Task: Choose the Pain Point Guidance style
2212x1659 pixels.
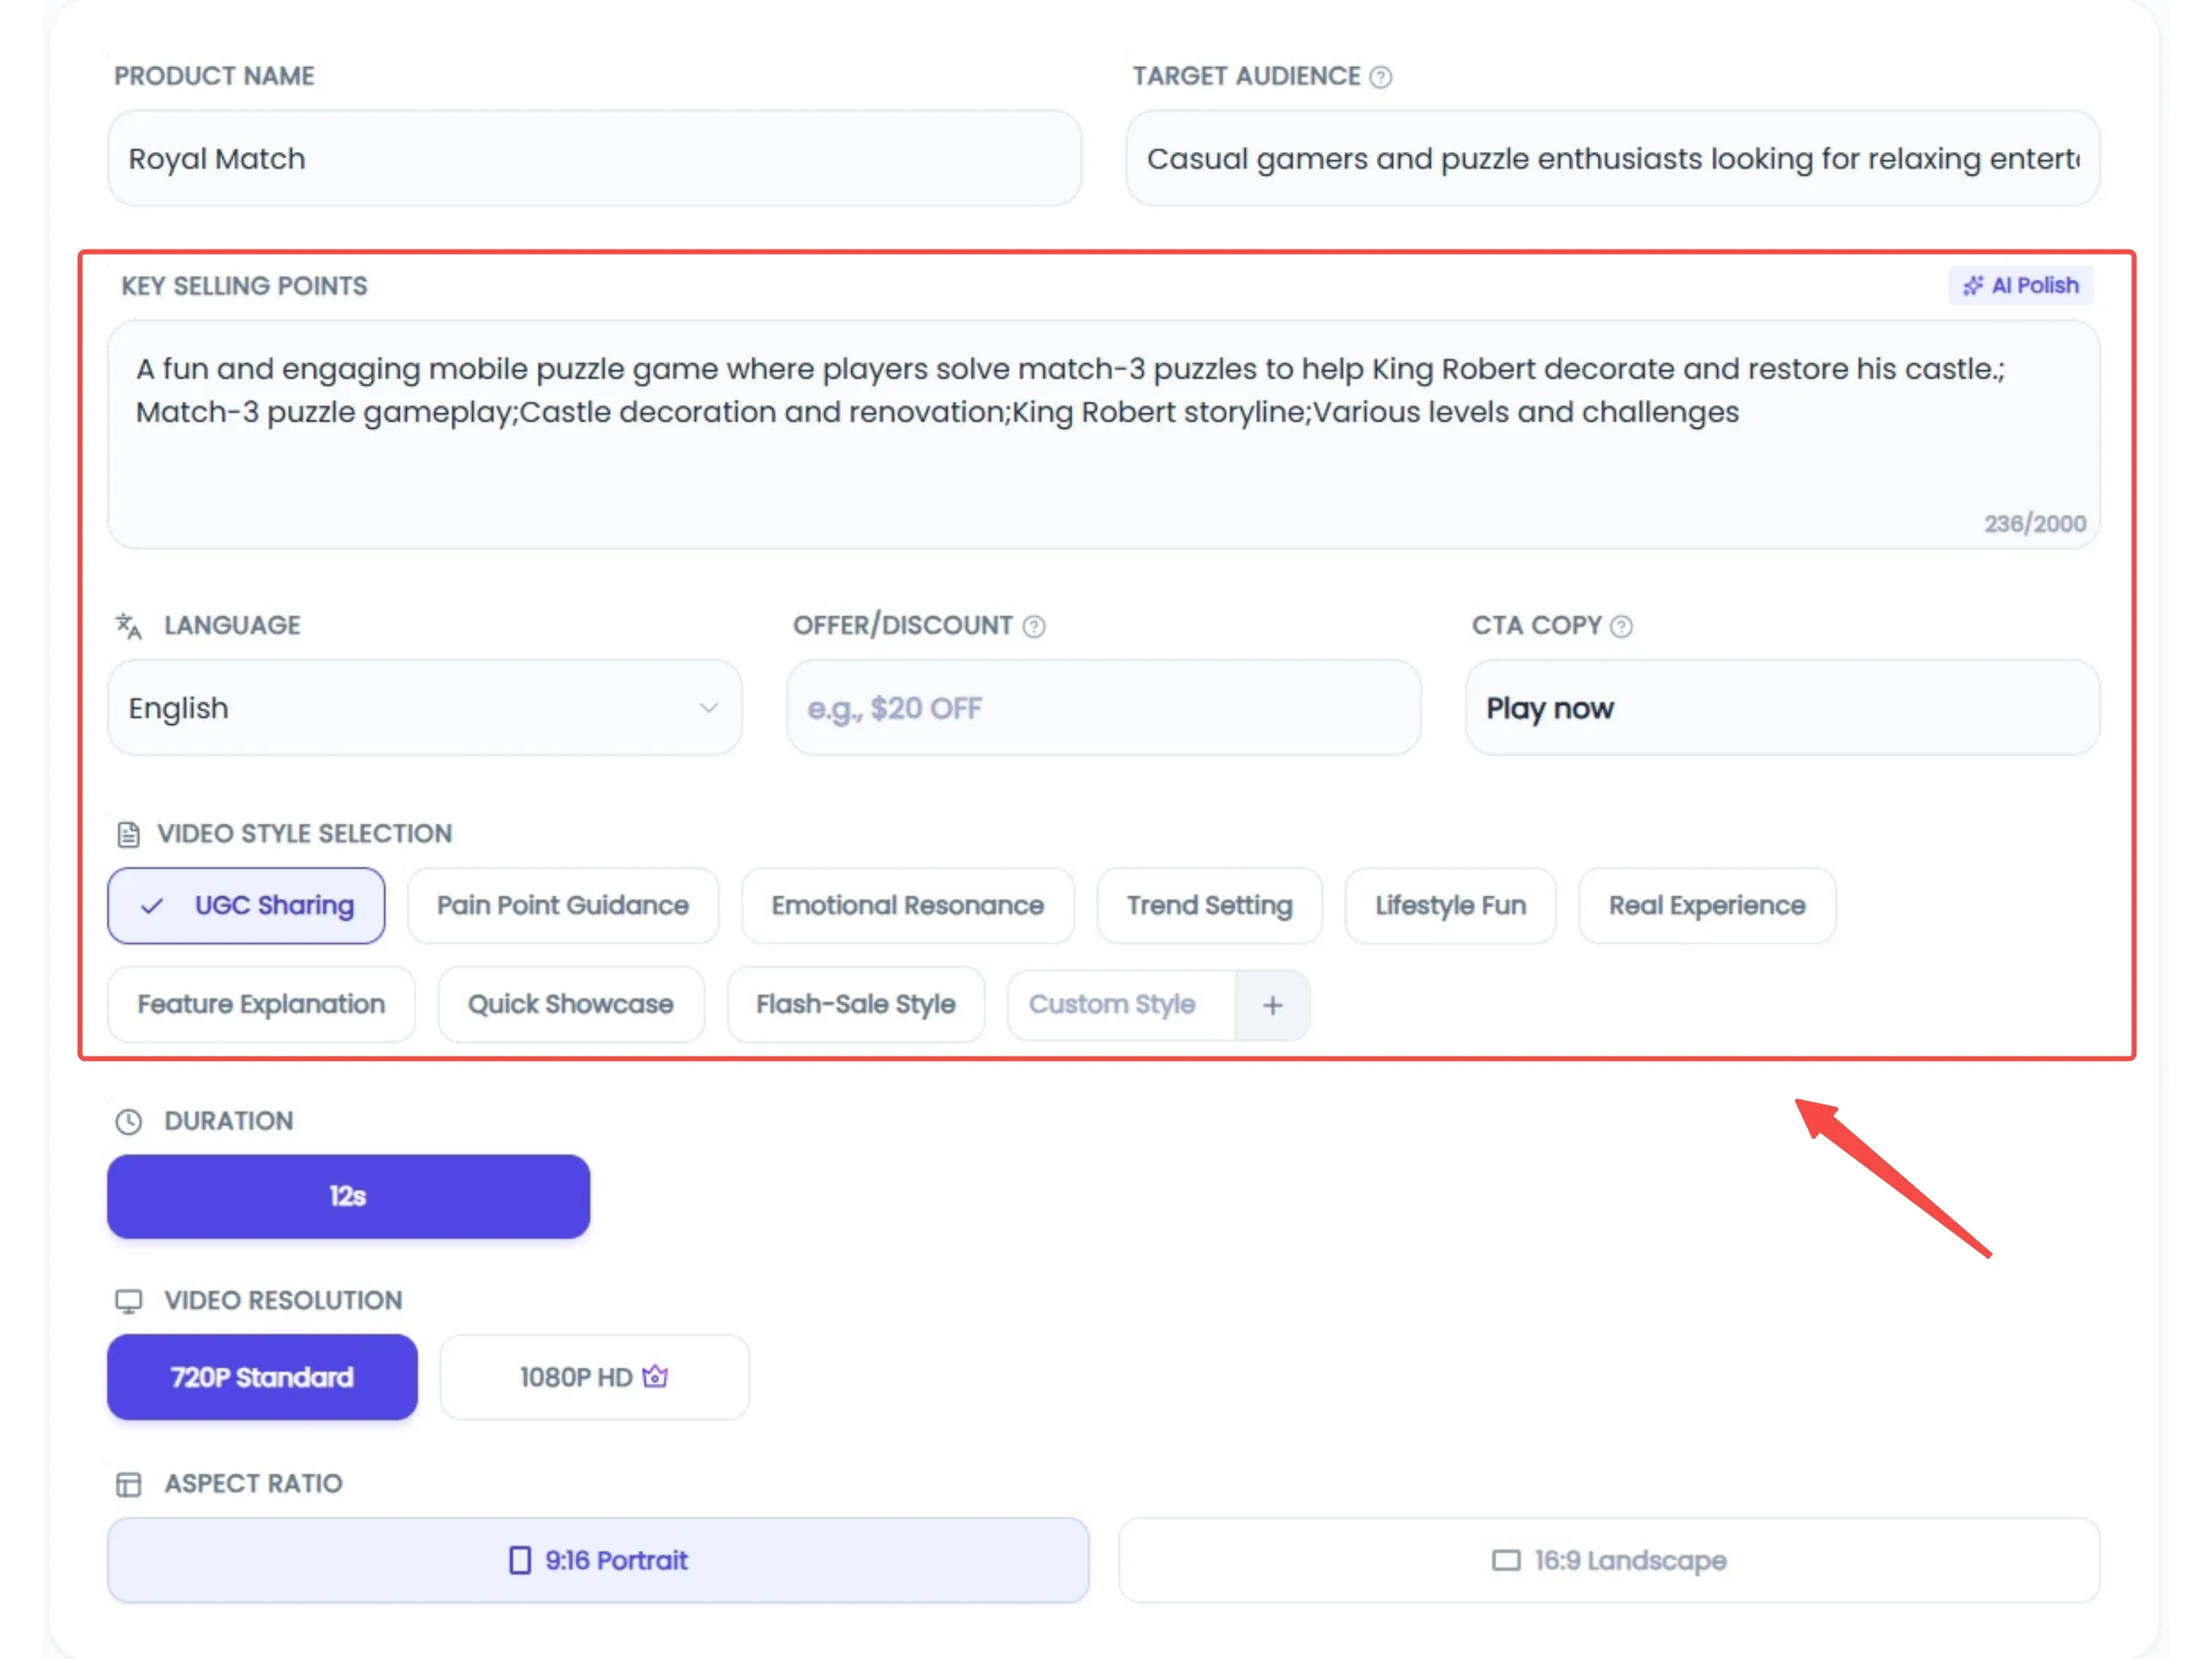Action: coord(563,906)
